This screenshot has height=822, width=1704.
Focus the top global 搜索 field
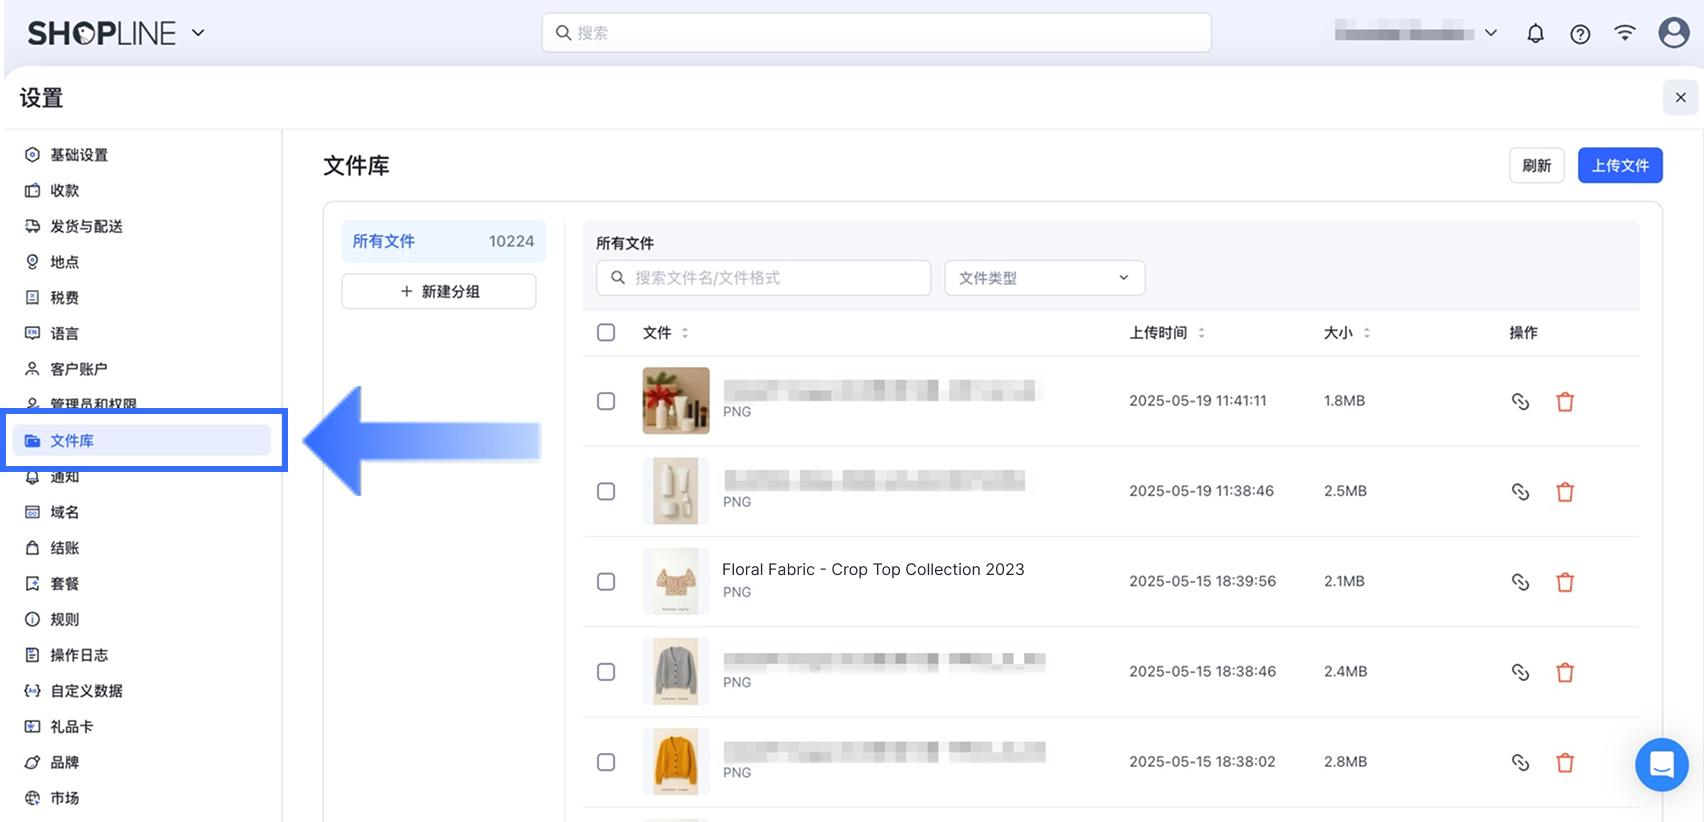(876, 33)
